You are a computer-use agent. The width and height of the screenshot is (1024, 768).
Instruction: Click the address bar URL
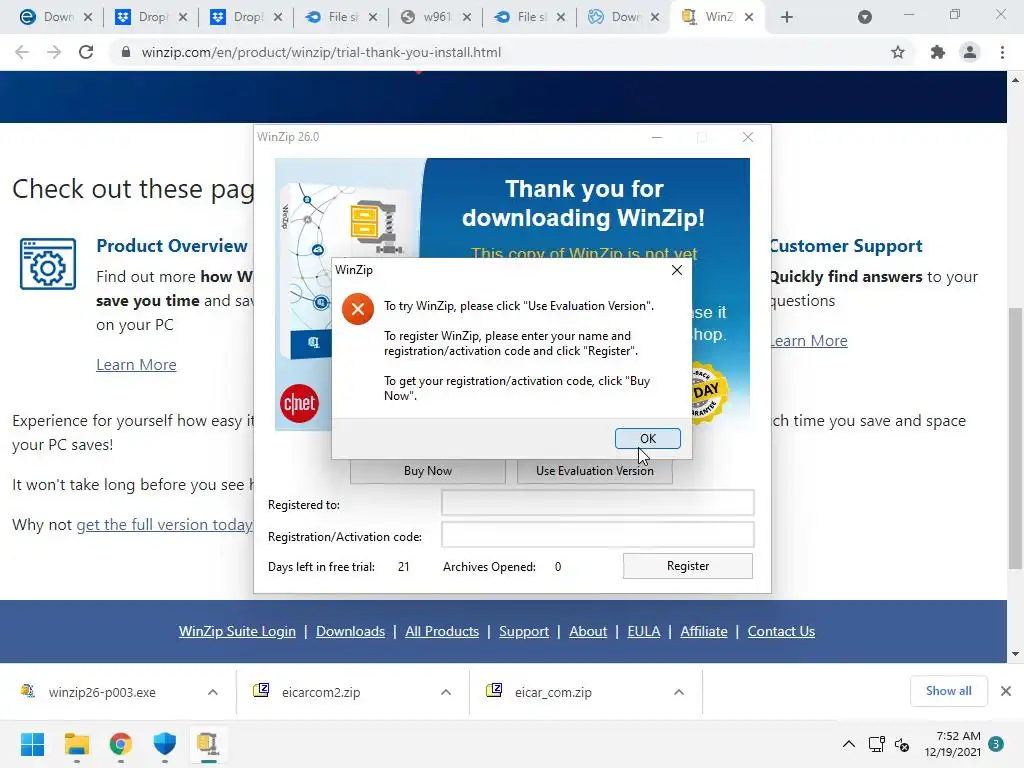(x=321, y=52)
